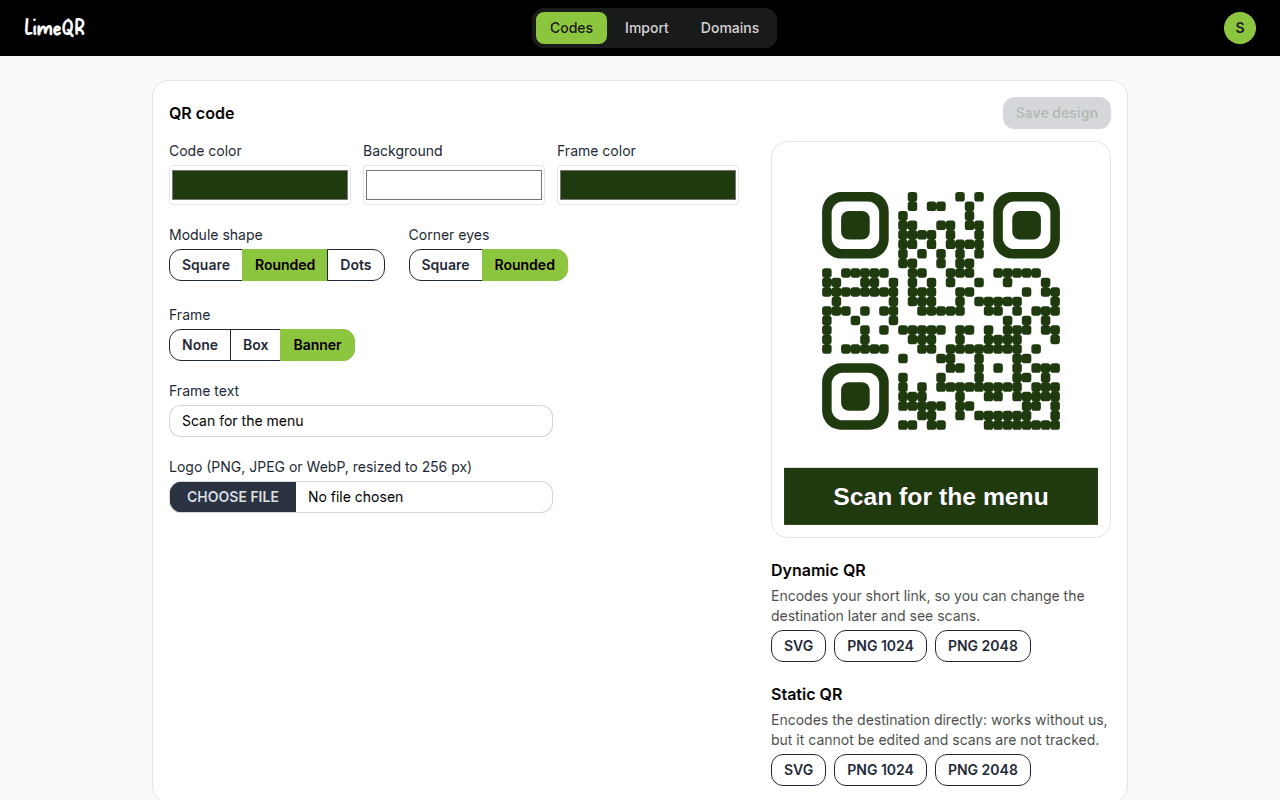Click the QR code heading
Viewport: 1280px width, 800px height.
202,113
